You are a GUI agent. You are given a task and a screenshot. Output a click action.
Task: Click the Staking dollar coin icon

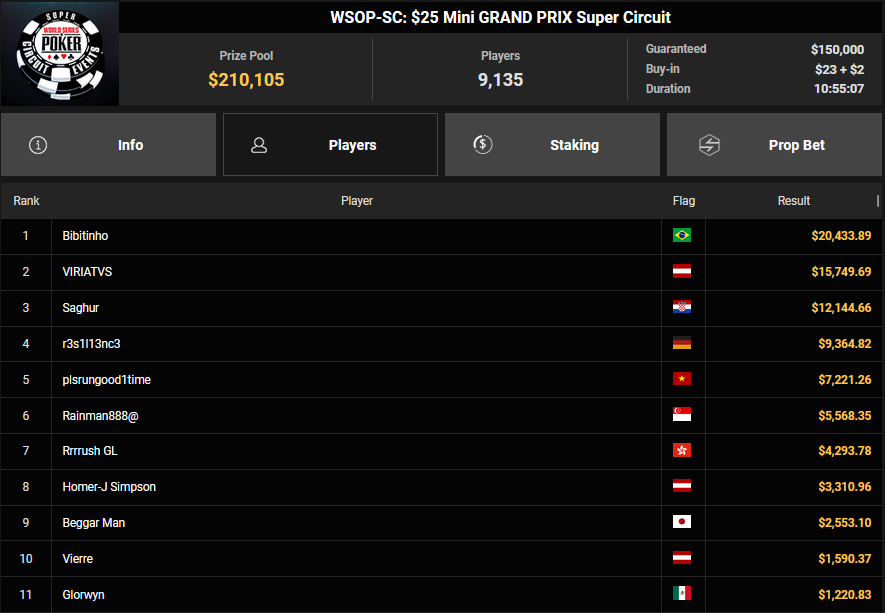(x=482, y=145)
